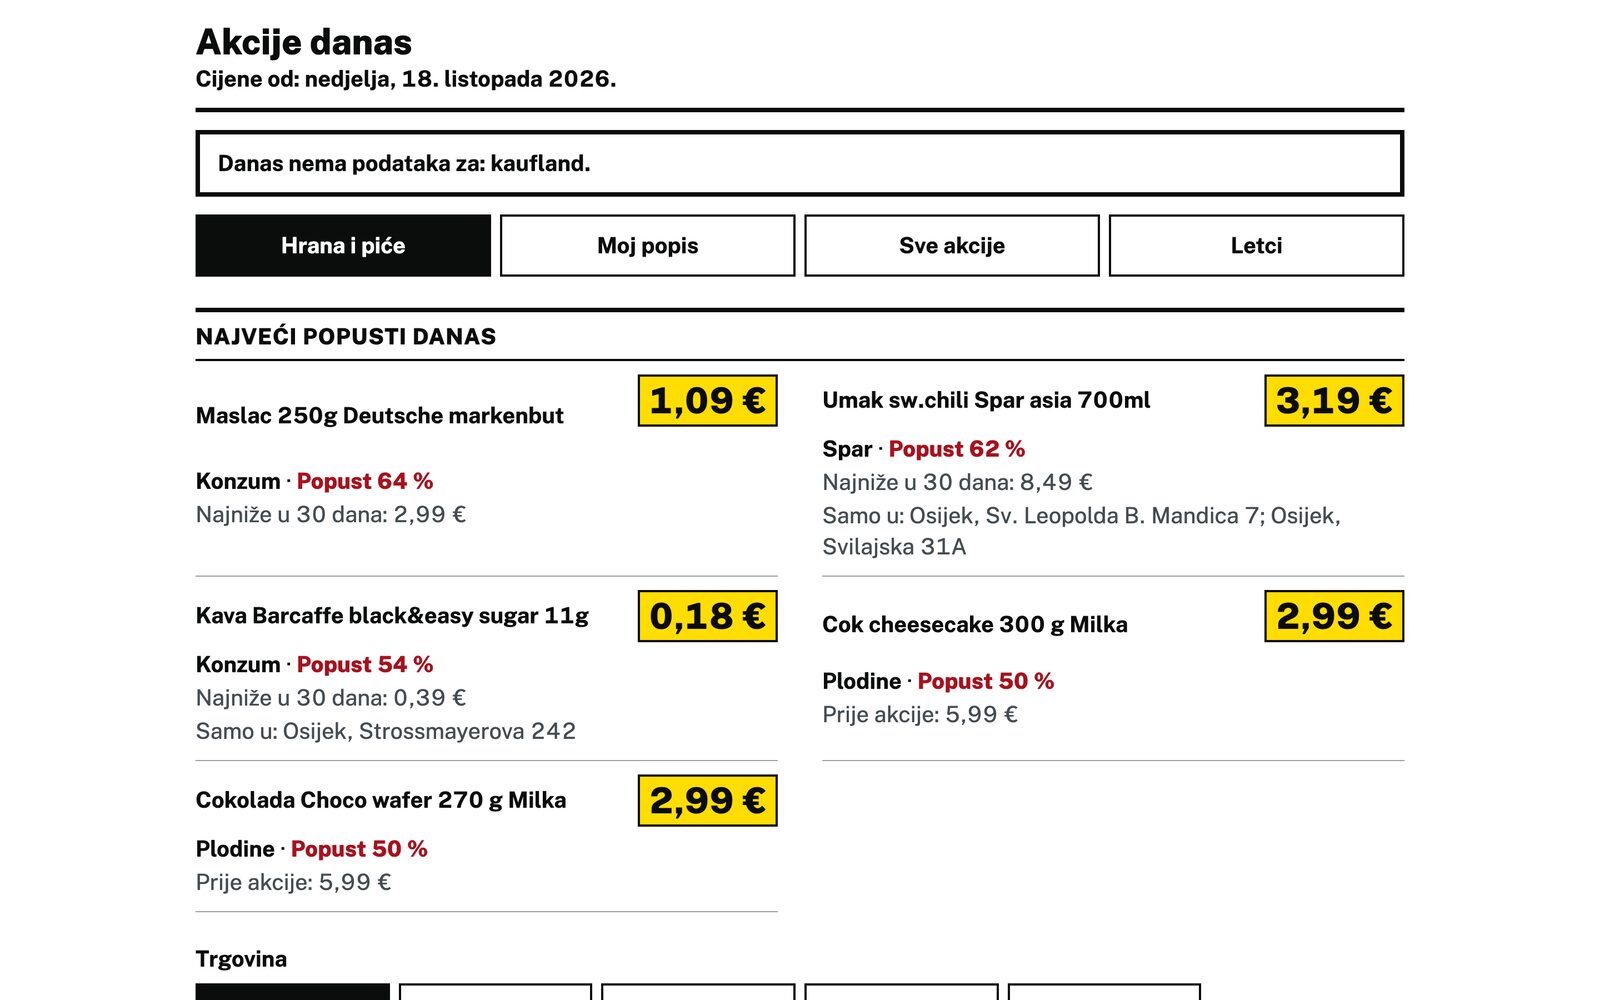The image size is (1600, 1000).
Task: Click Samo u: Osijek, Strossmayerova 242
Action: coord(386,731)
